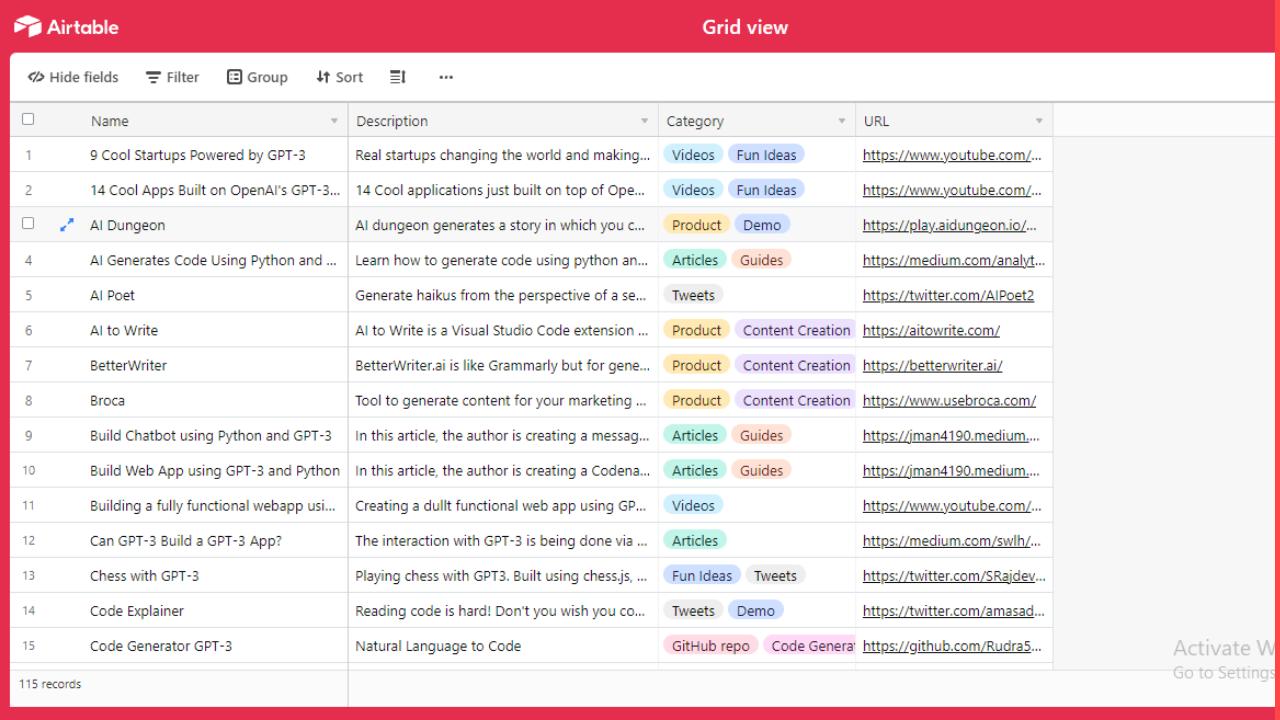This screenshot has height=720, width=1280.
Task: Click the GitHub repo tag in row 15
Action: (x=710, y=646)
